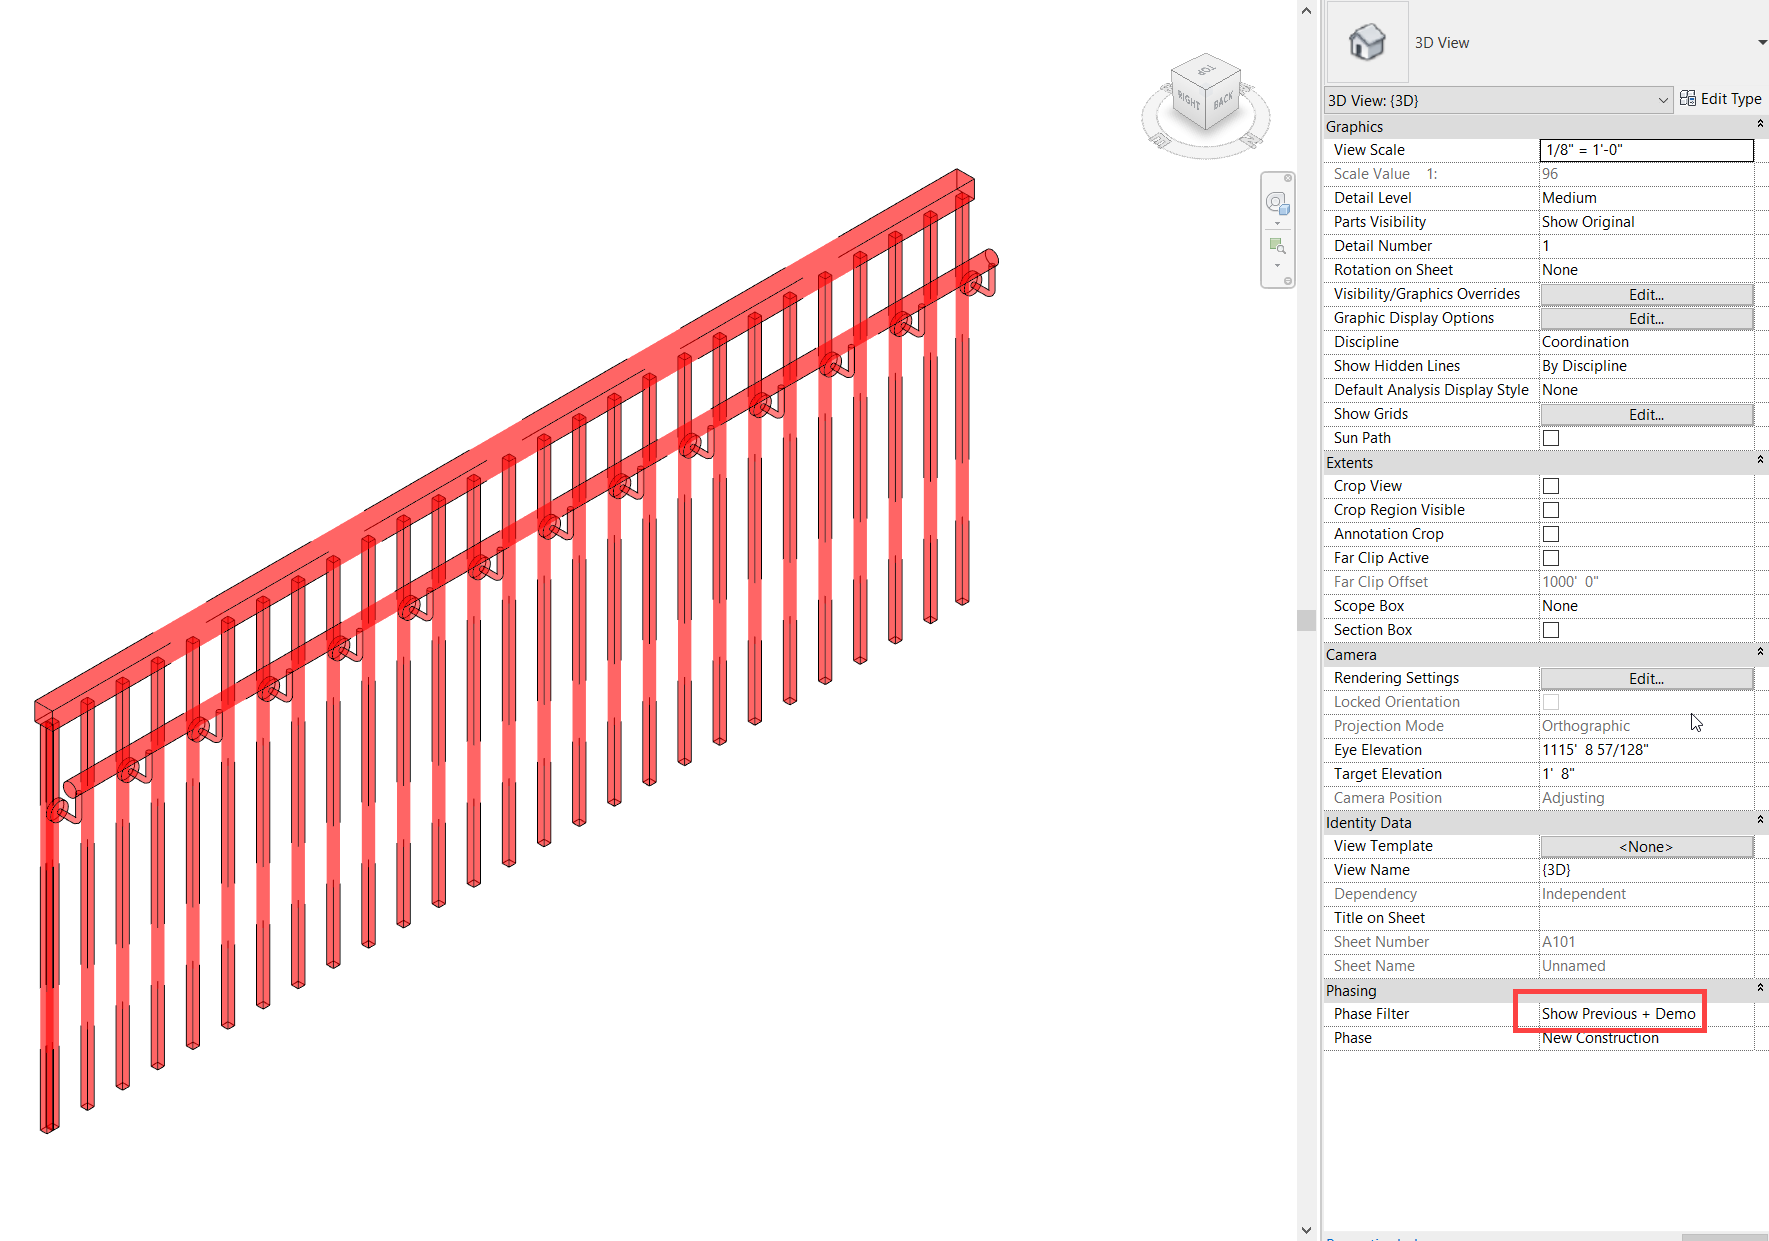Screen dimensions: 1769x1241
Task: Select the Selection Box tool in floating toolbar
Action: (1277, 203)
